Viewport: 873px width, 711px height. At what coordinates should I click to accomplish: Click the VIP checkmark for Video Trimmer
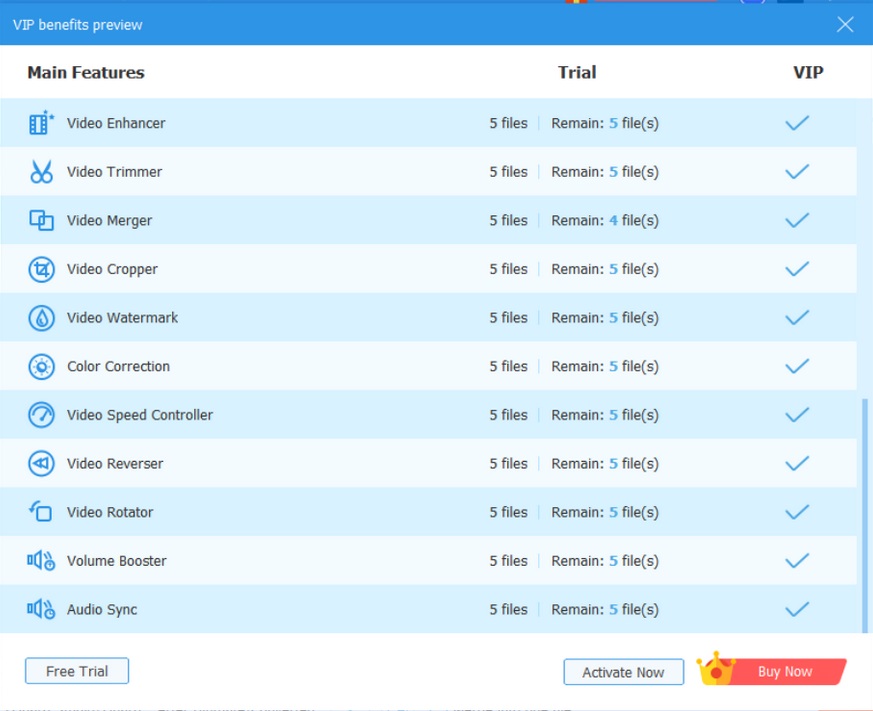pos(797,171)
